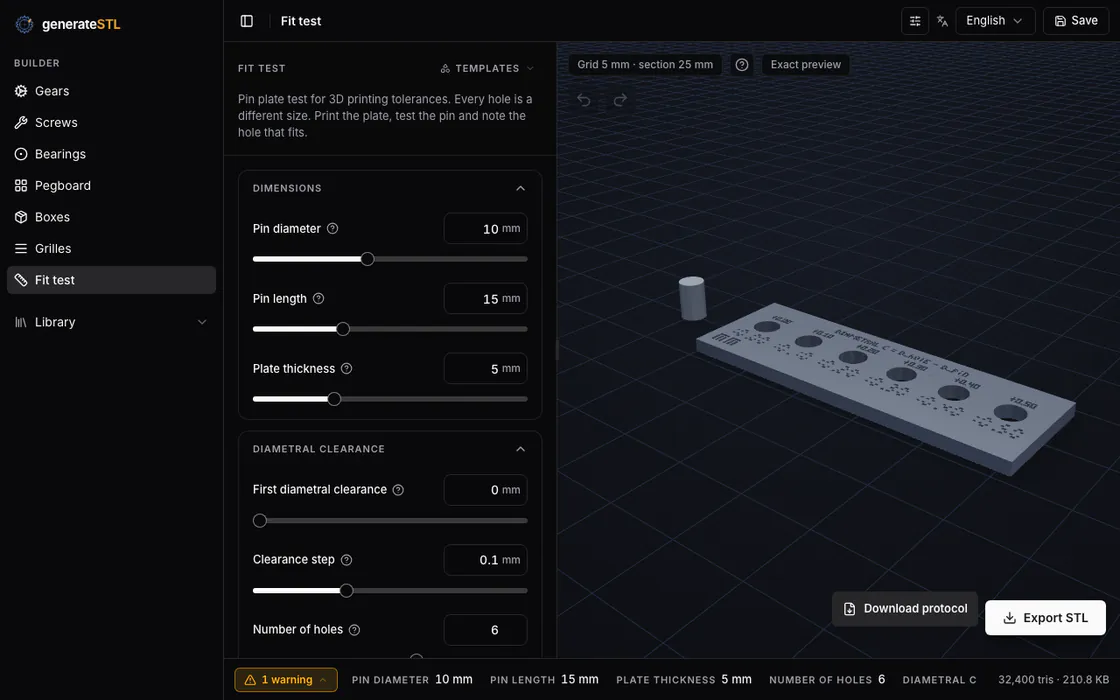Viewport: 1120px width, 700px height.
Task: Open Boxes builder in sidebar
Action: (x=111, y=217)
